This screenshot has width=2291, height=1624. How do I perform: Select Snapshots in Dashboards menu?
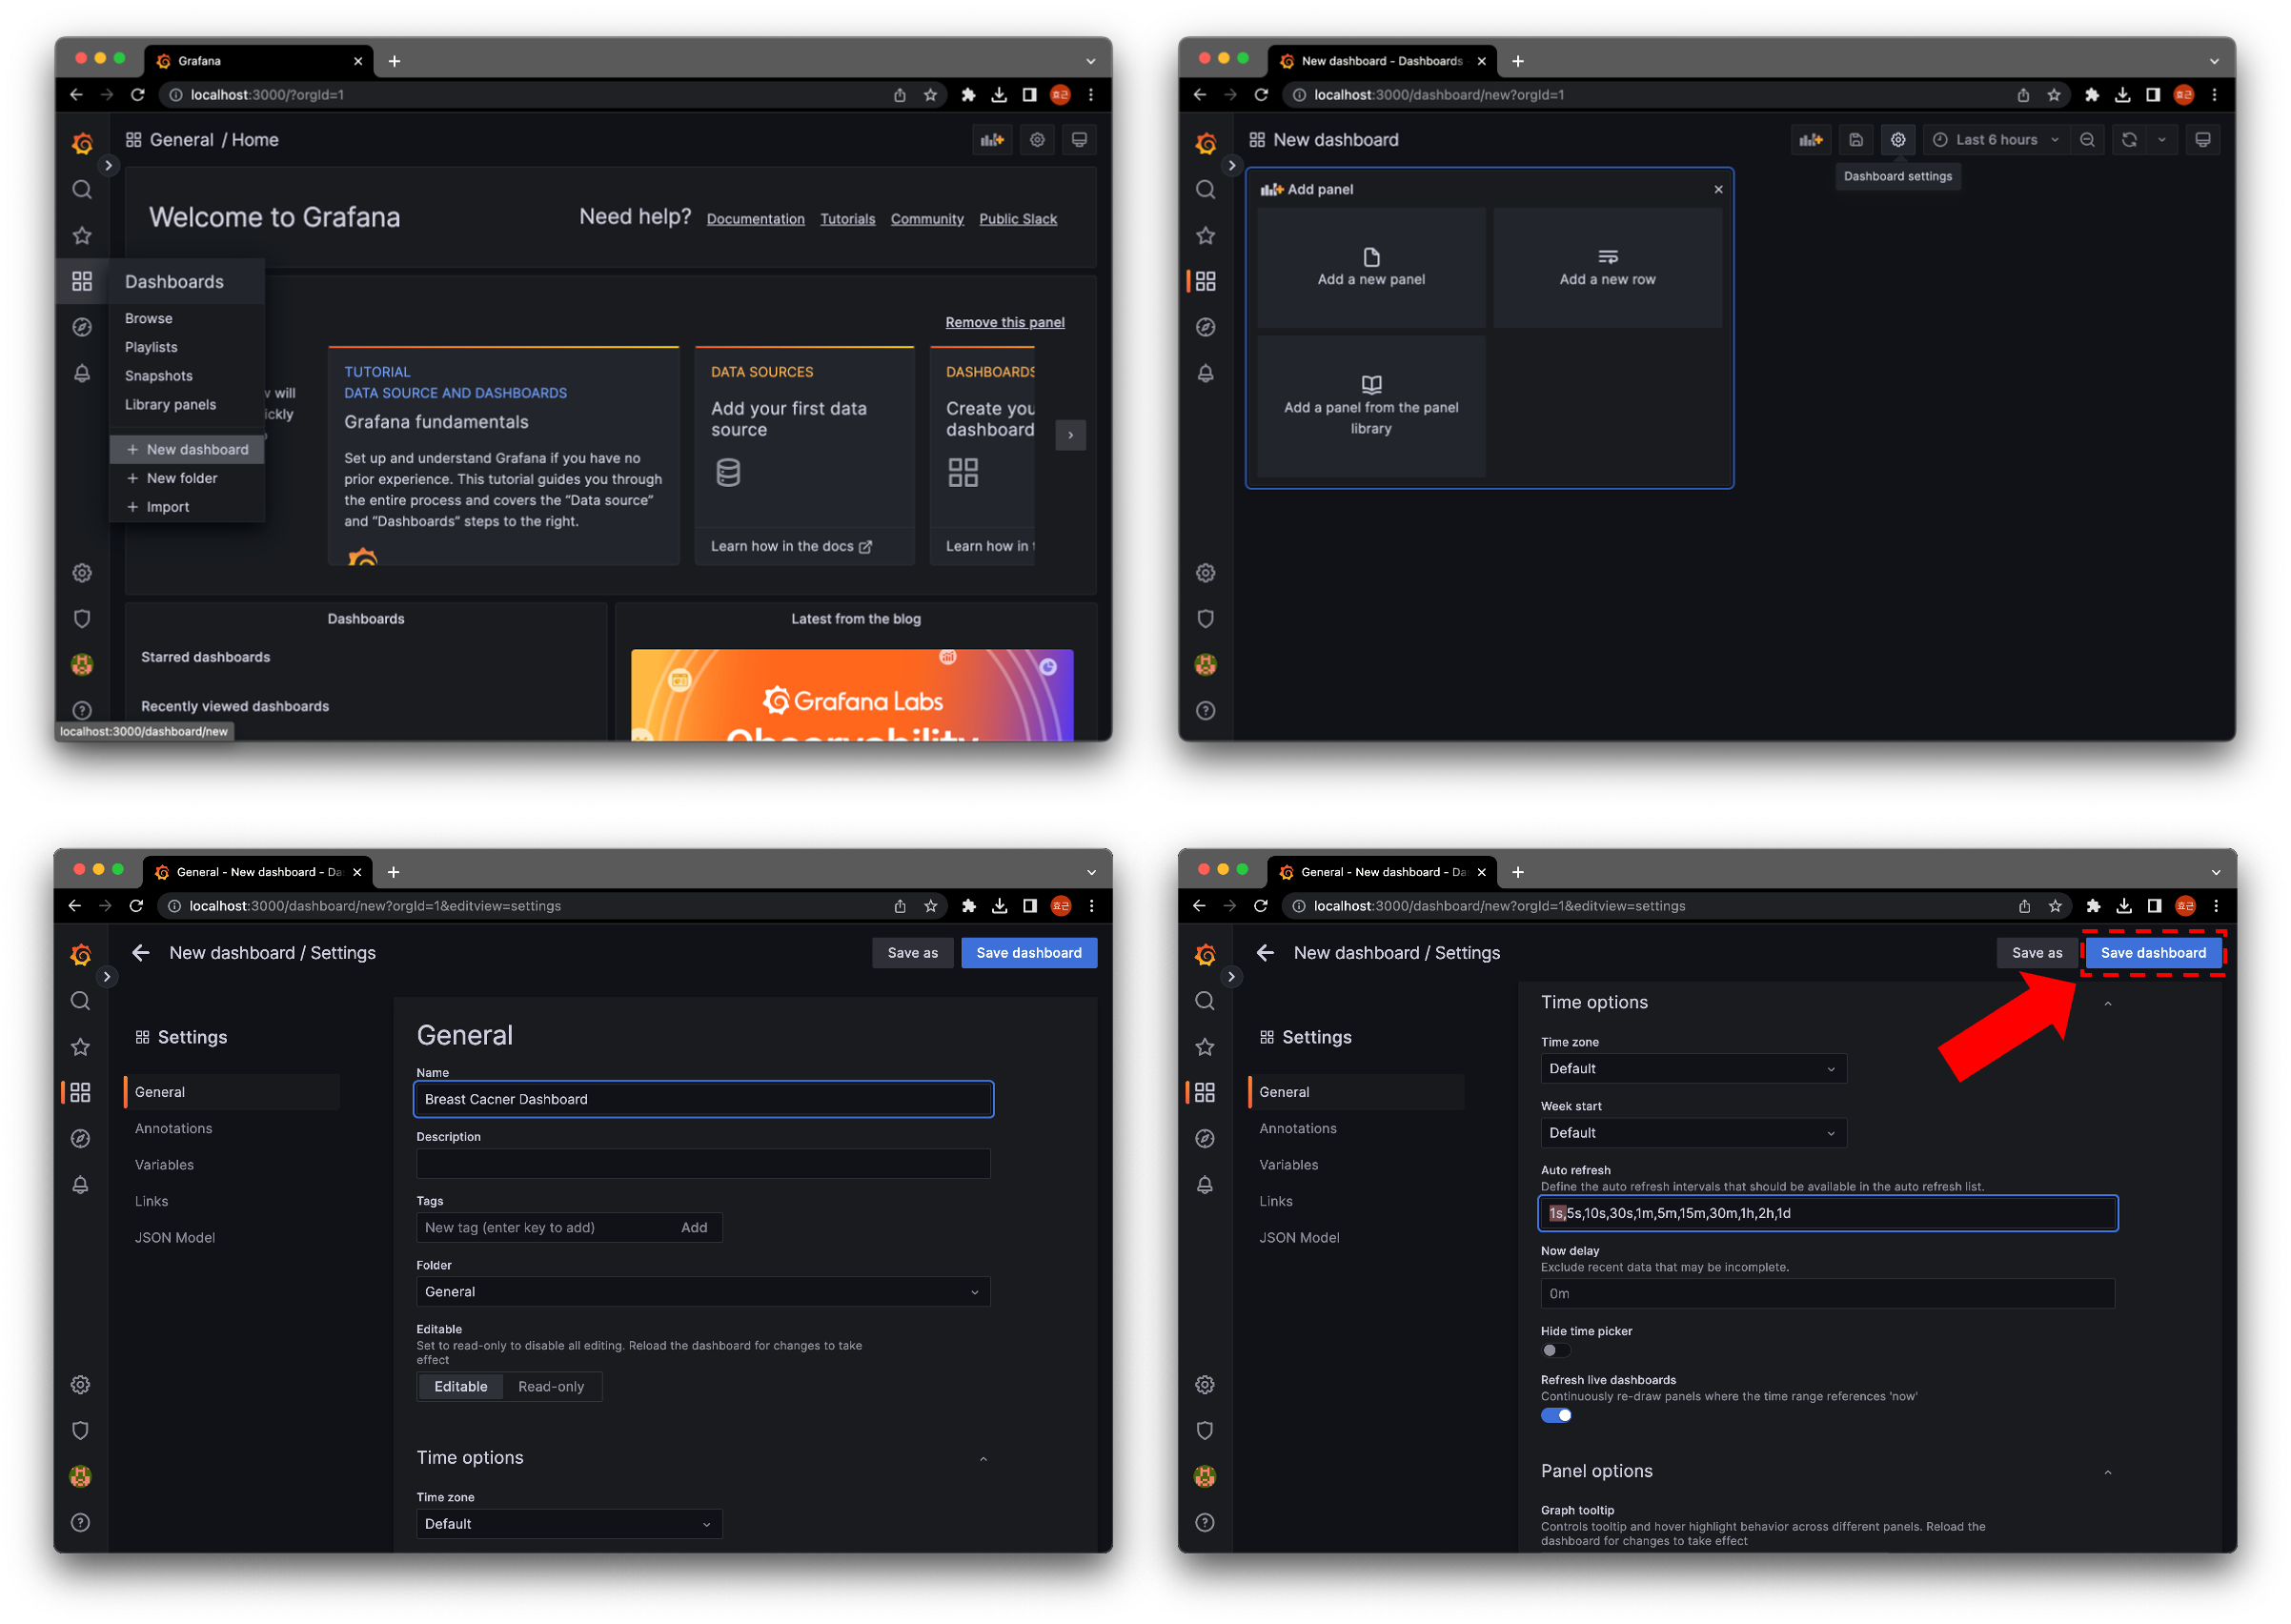click(x=159, y=376)
